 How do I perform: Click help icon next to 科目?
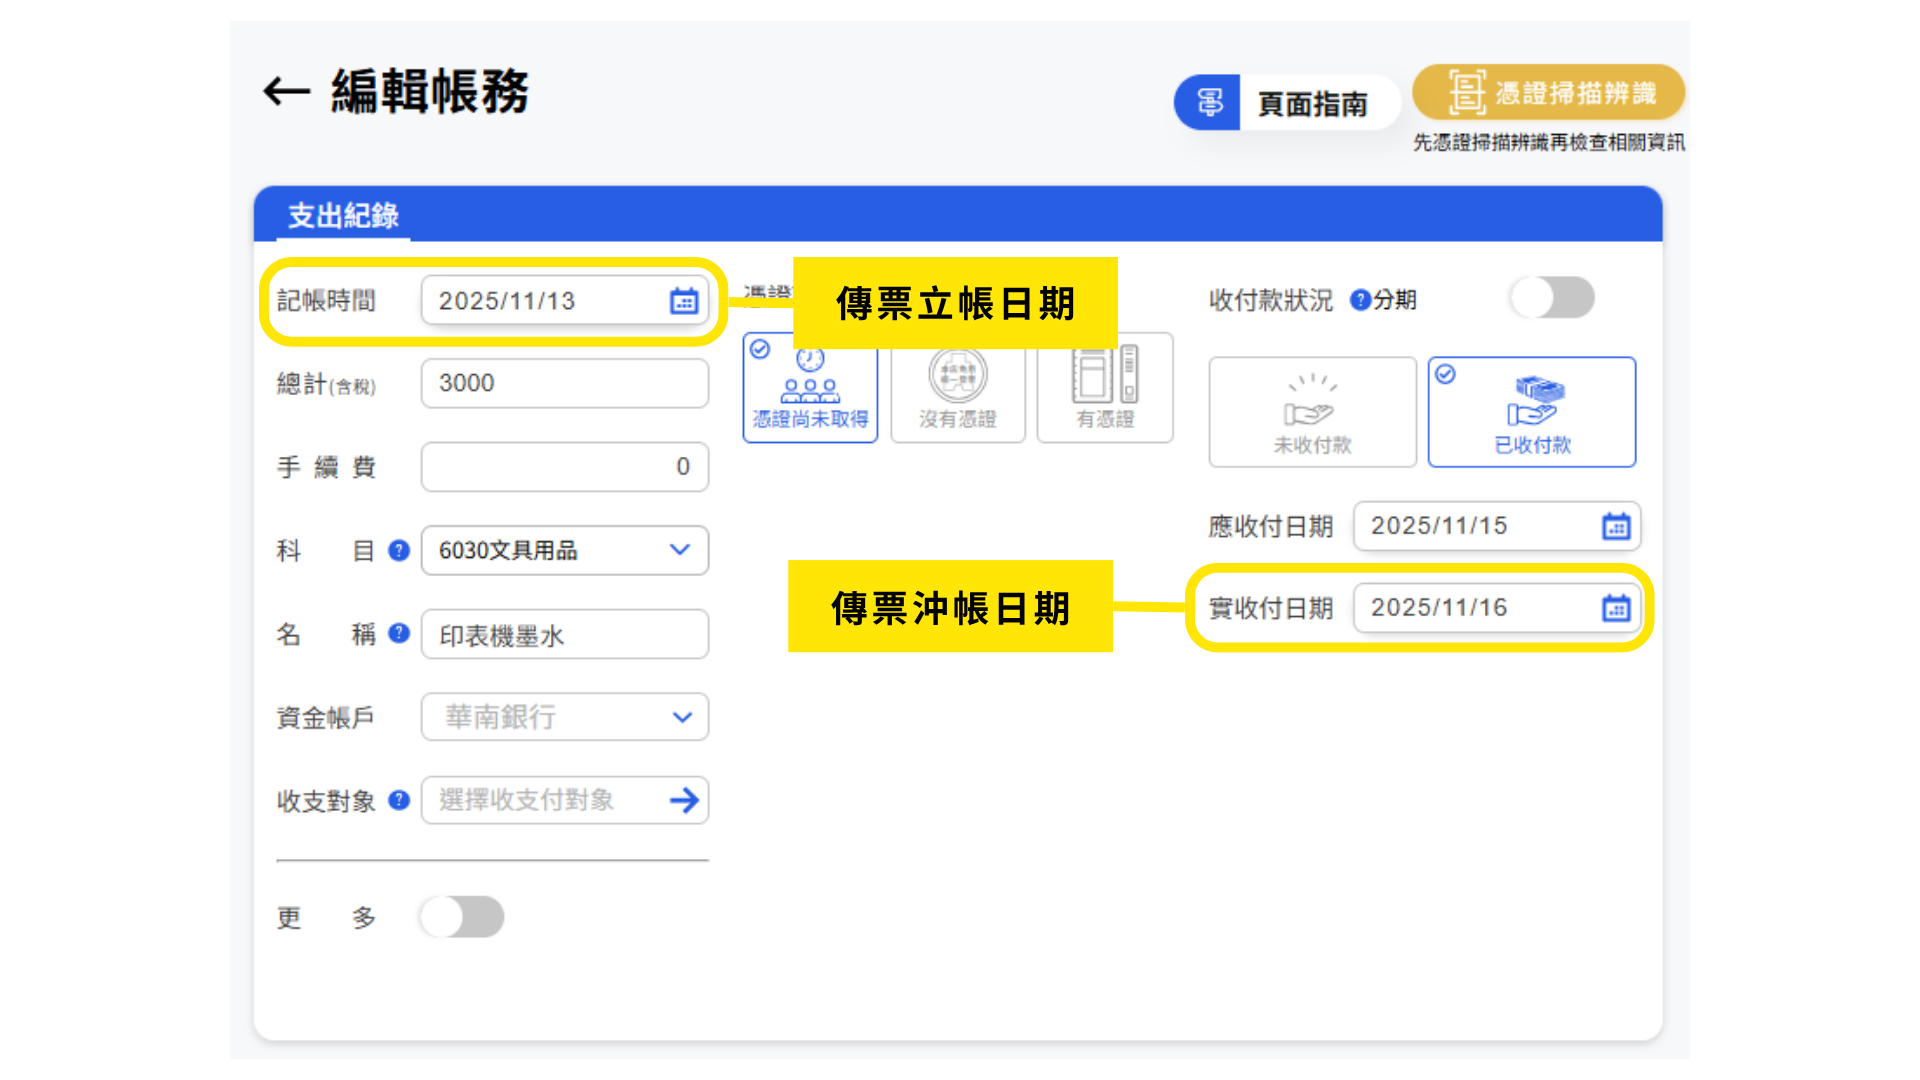coord(399,550)
